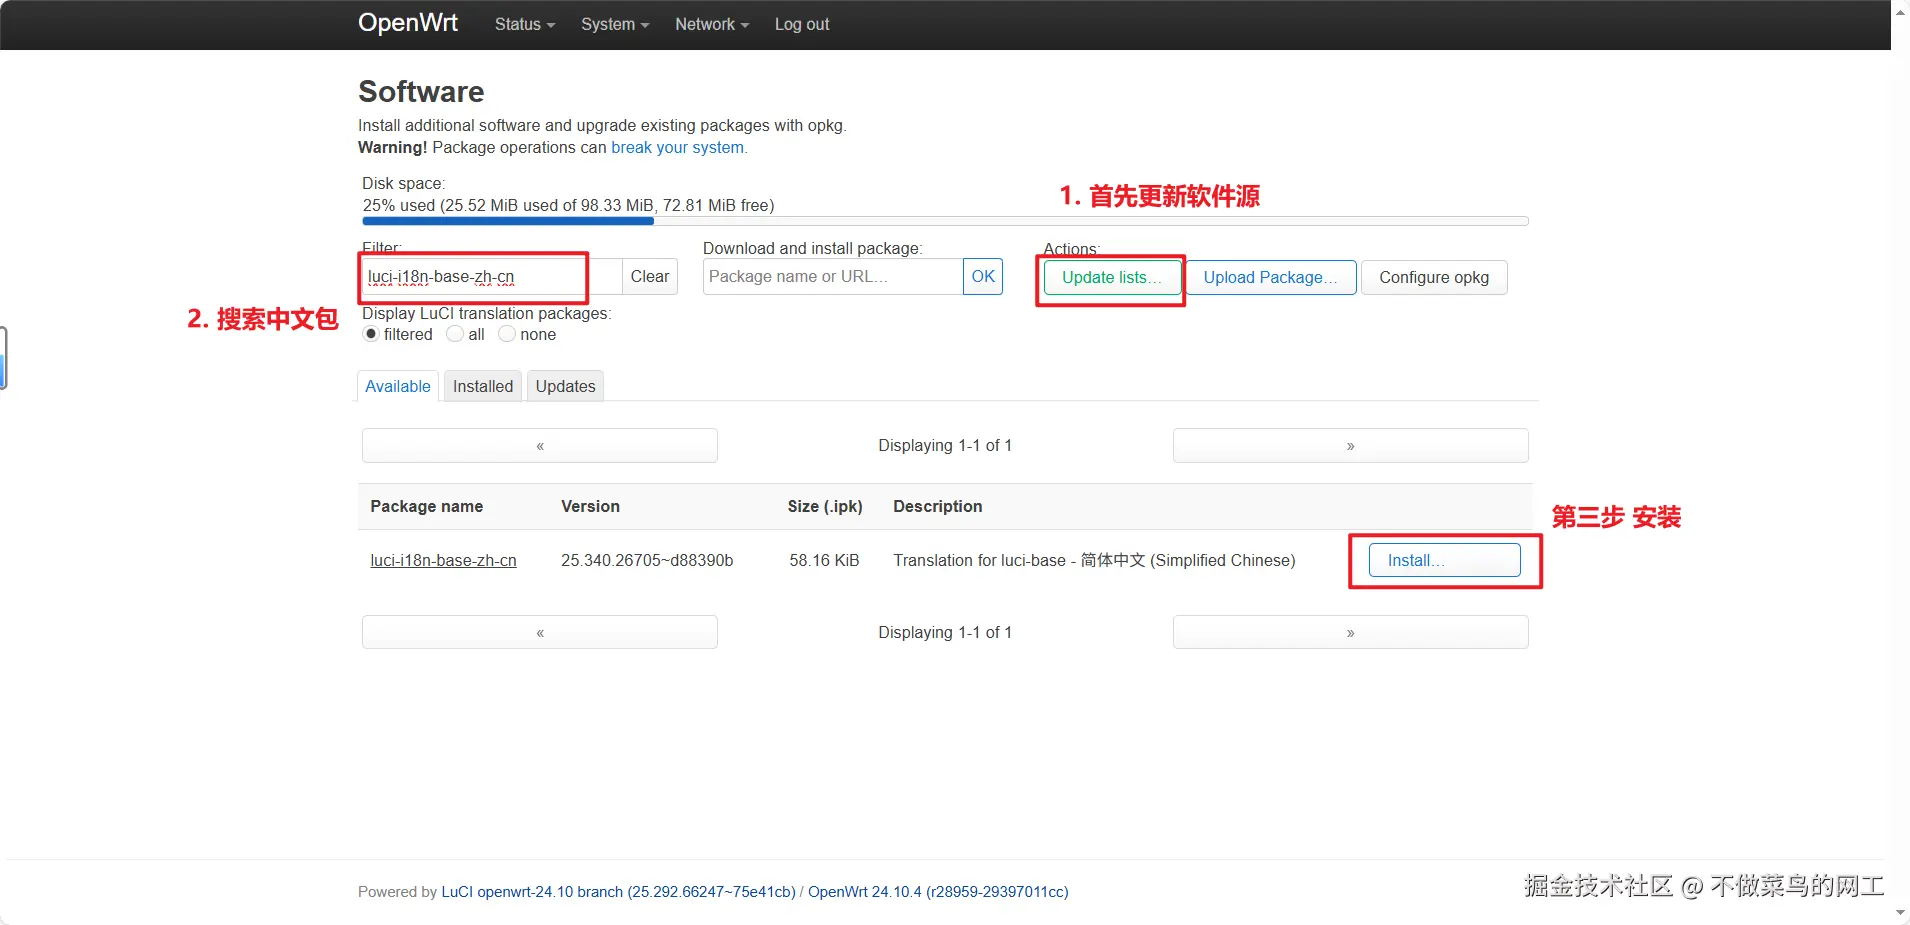Select the 'all' translation radio option
The image size is (1910, 925).
pyautogui.click(x=455, y=334)
